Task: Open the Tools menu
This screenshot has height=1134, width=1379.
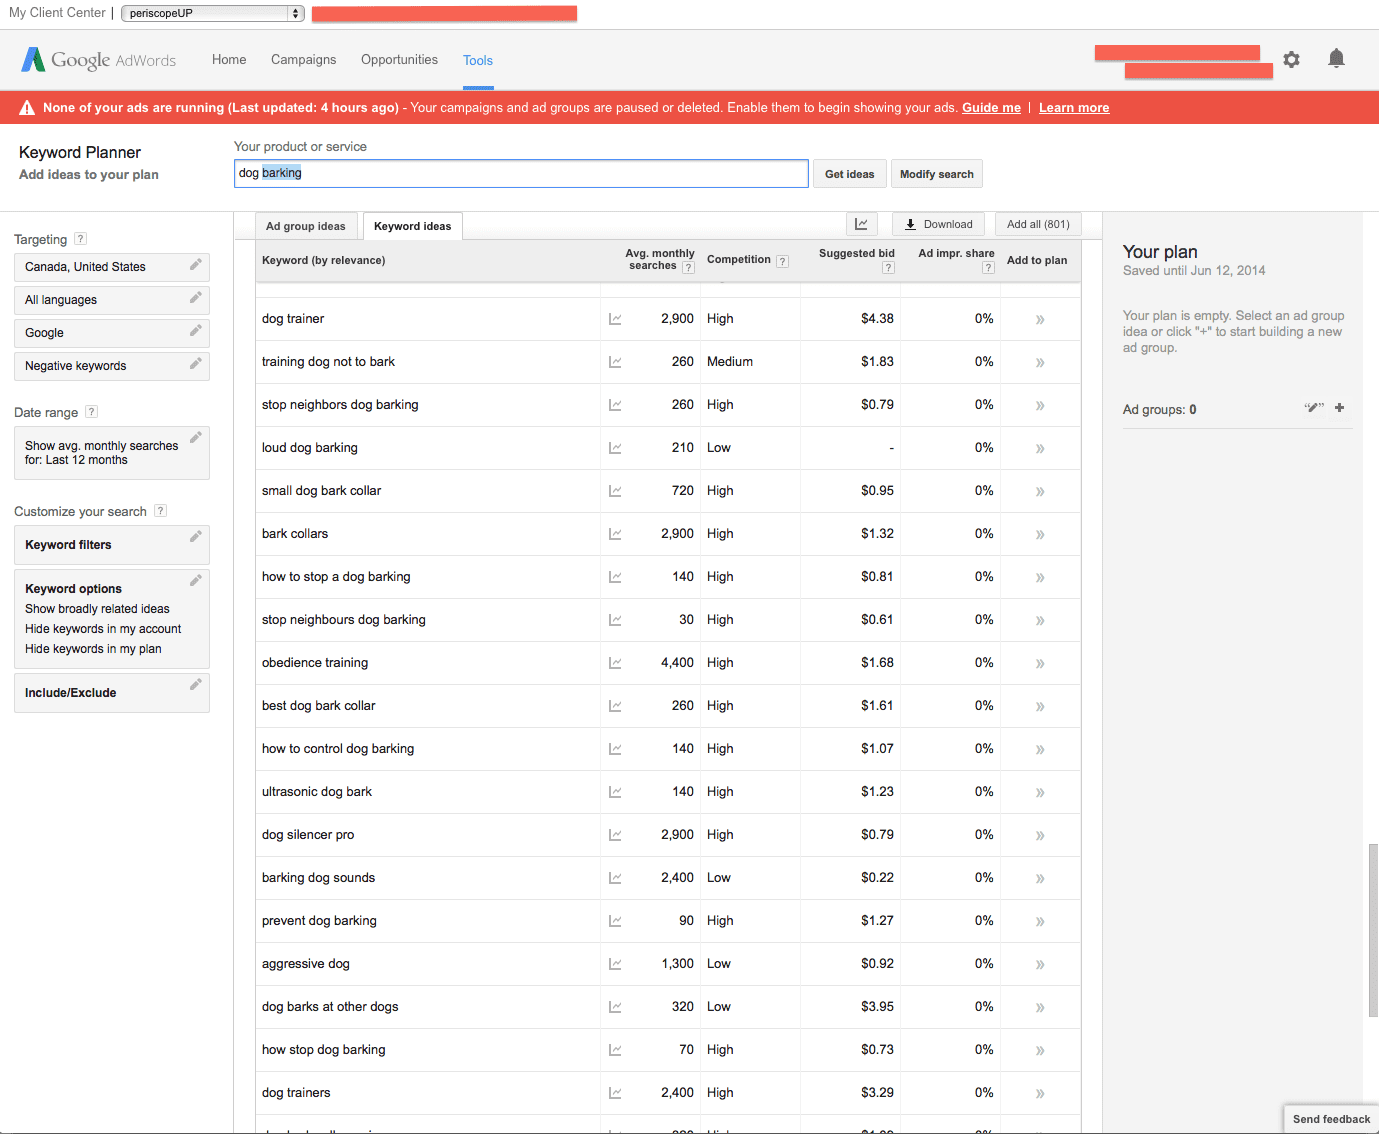Action: point(478,61)
